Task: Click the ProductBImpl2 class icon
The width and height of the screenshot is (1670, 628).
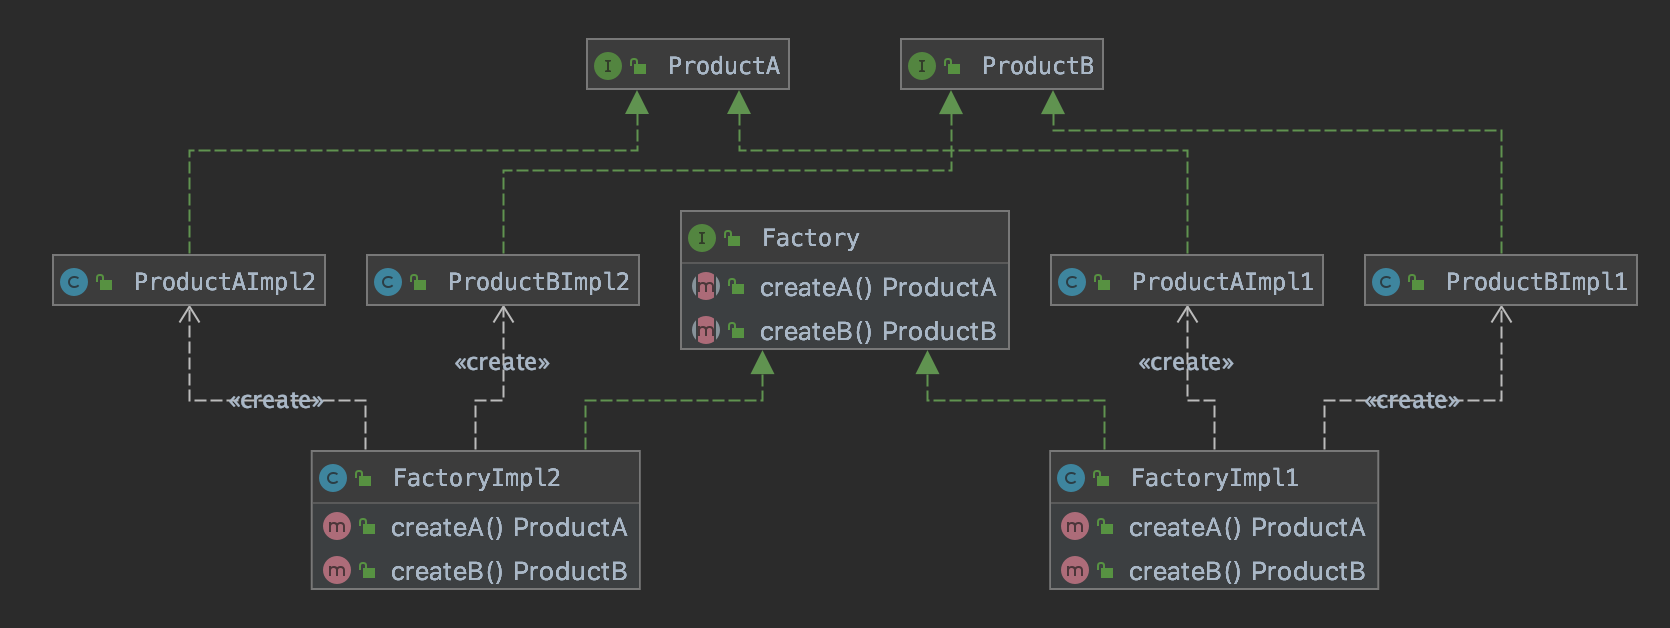Action: (388, 282)
